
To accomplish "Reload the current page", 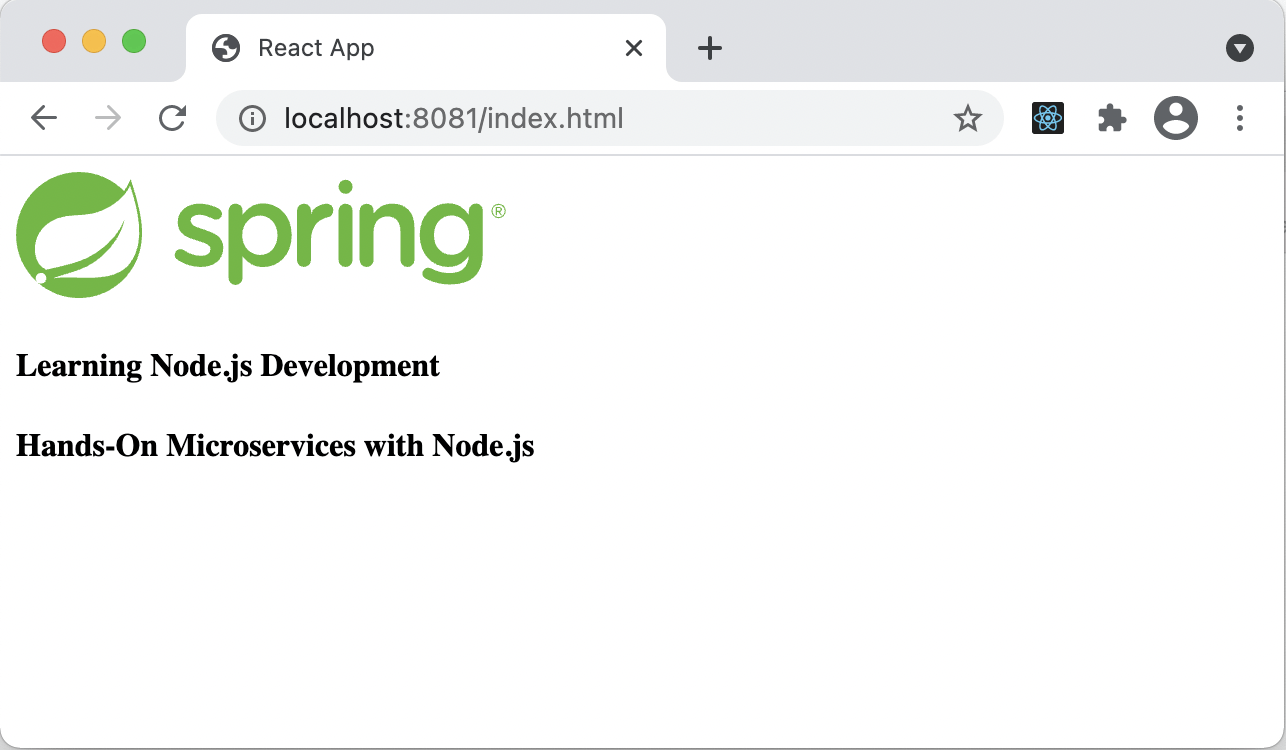I will [173, 119].
